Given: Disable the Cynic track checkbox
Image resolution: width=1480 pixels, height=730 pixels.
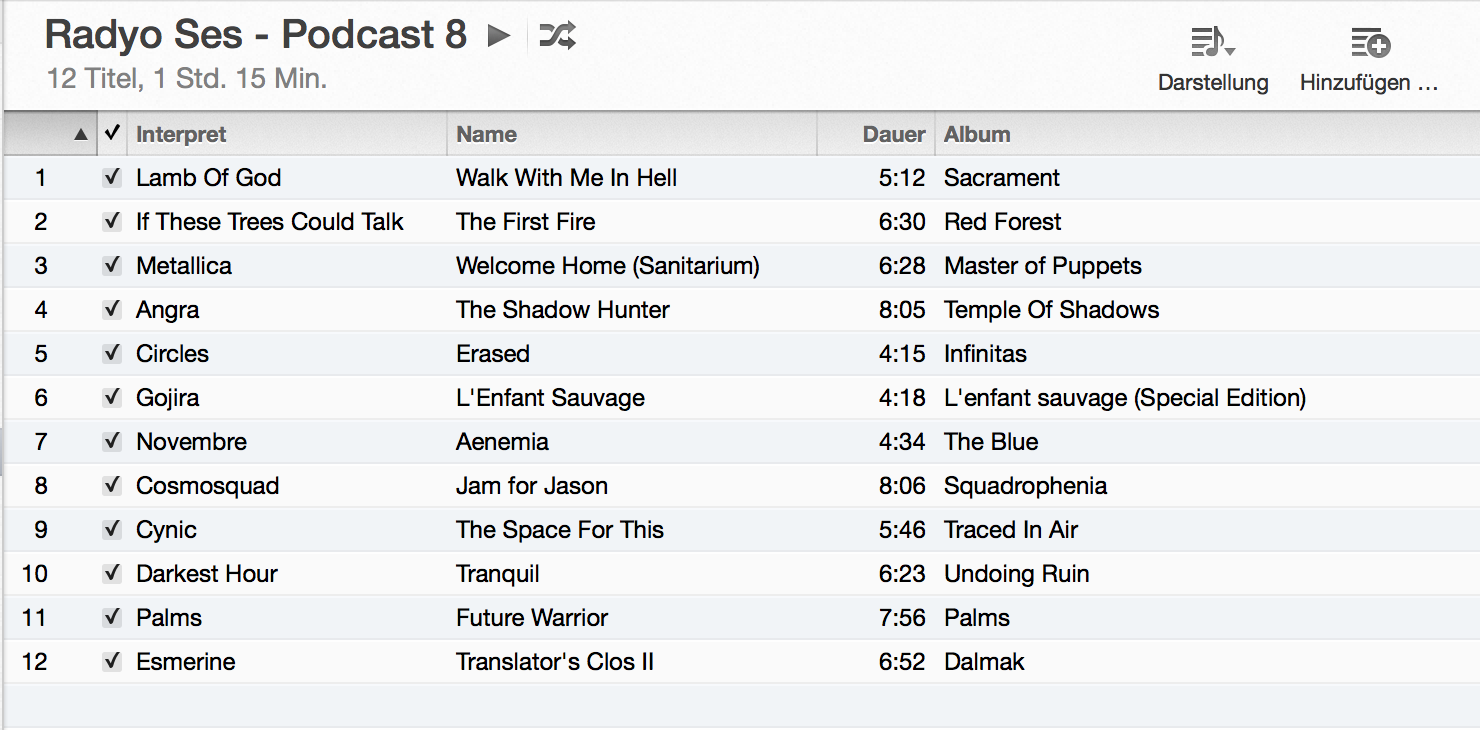Looking at the screenshot, I should point(112,530).
